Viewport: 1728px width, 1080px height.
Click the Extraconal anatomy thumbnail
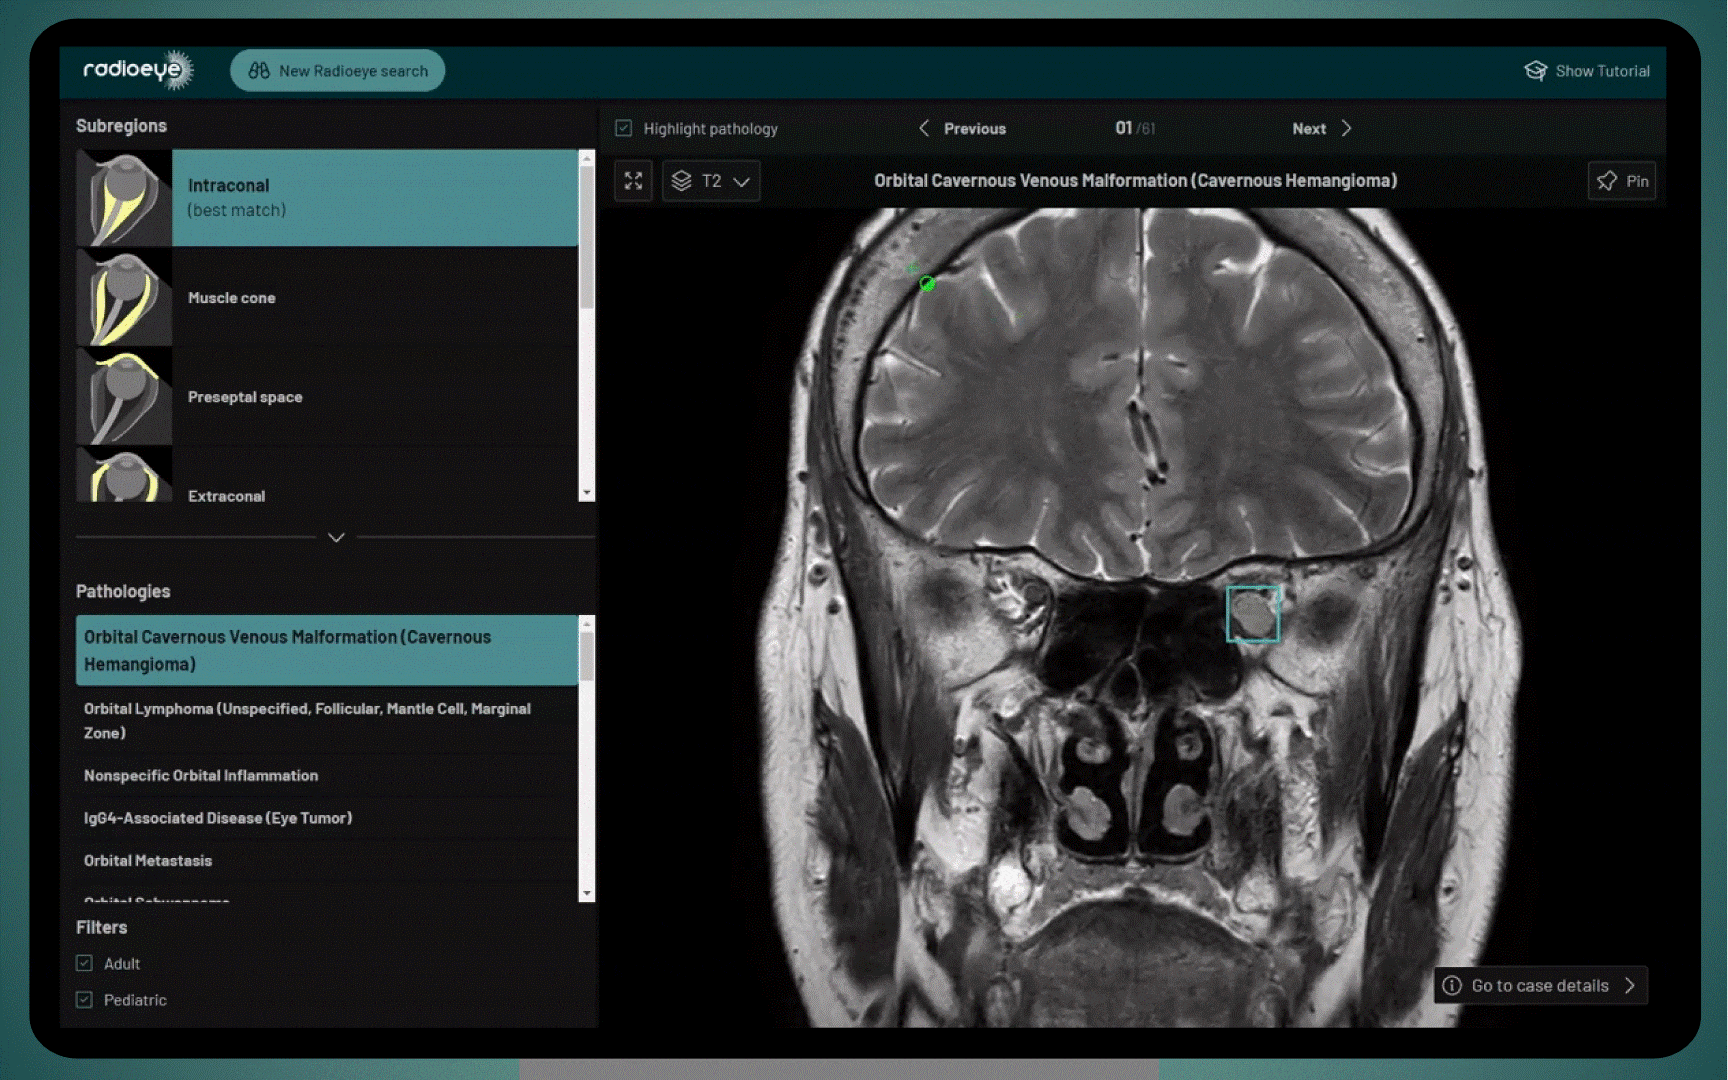124,475
